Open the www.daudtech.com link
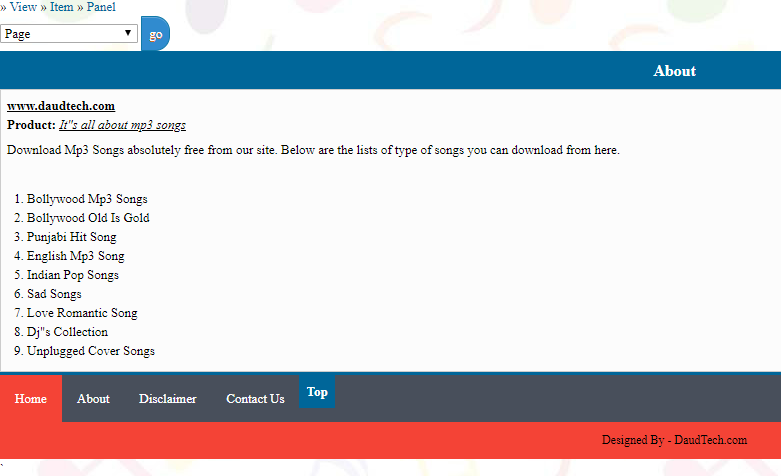The image size is (781, 476). [61, 106]
